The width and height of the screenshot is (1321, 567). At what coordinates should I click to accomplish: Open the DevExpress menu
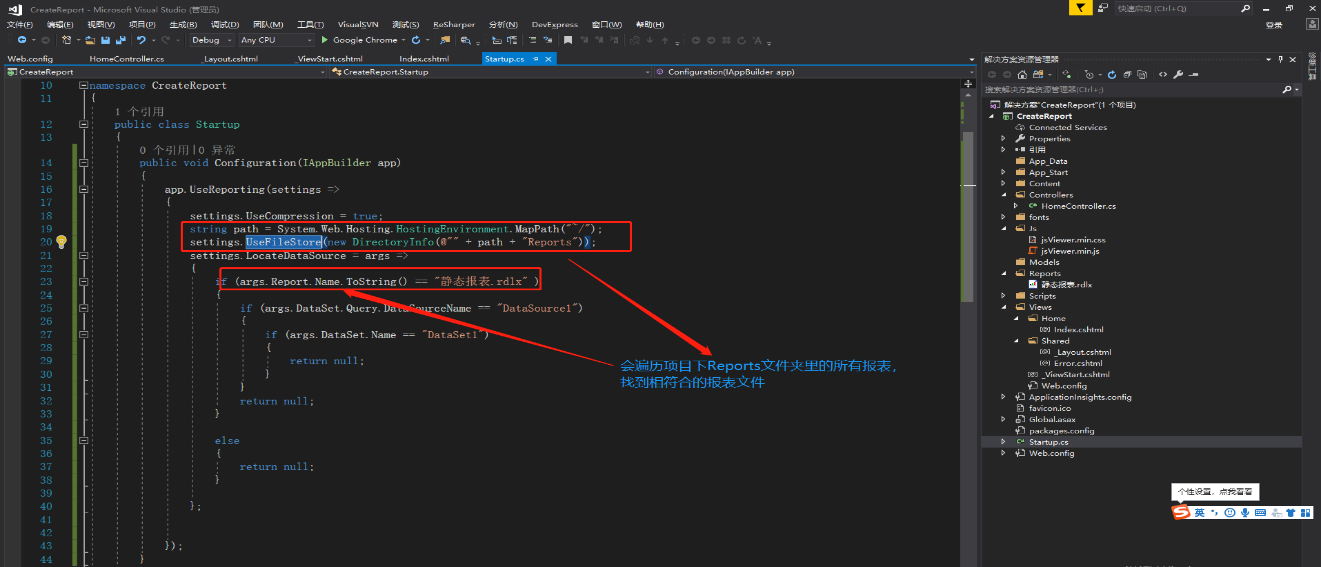pyautogui.click(x=554, y=24)
